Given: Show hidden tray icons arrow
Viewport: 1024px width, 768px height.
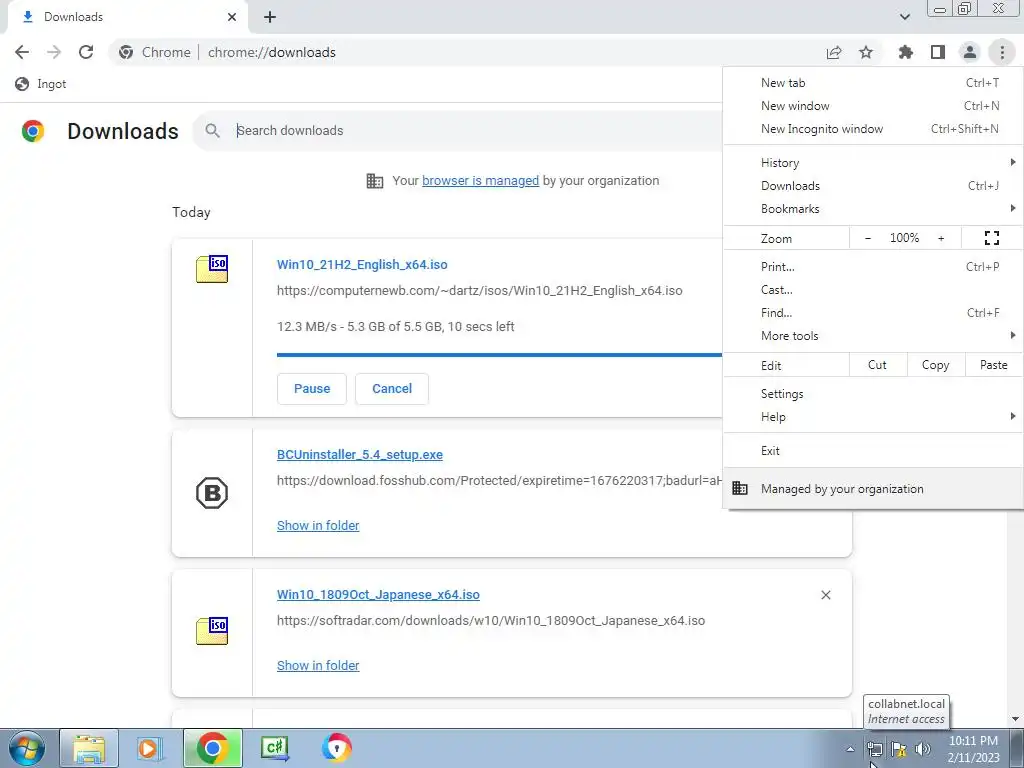Looking at the screenshot, I should coord(850,749).
